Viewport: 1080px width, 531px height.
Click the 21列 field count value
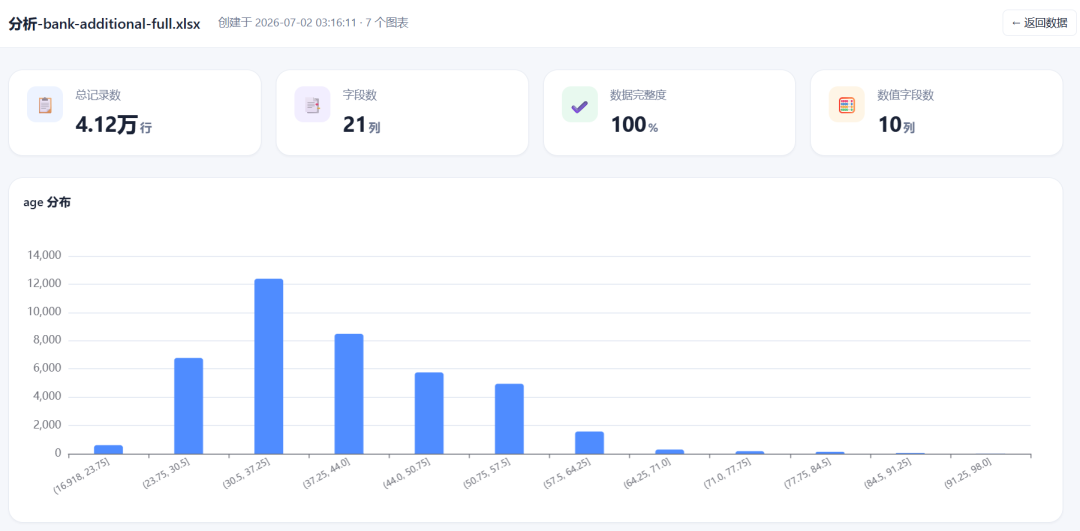click(x=362, y=126)
